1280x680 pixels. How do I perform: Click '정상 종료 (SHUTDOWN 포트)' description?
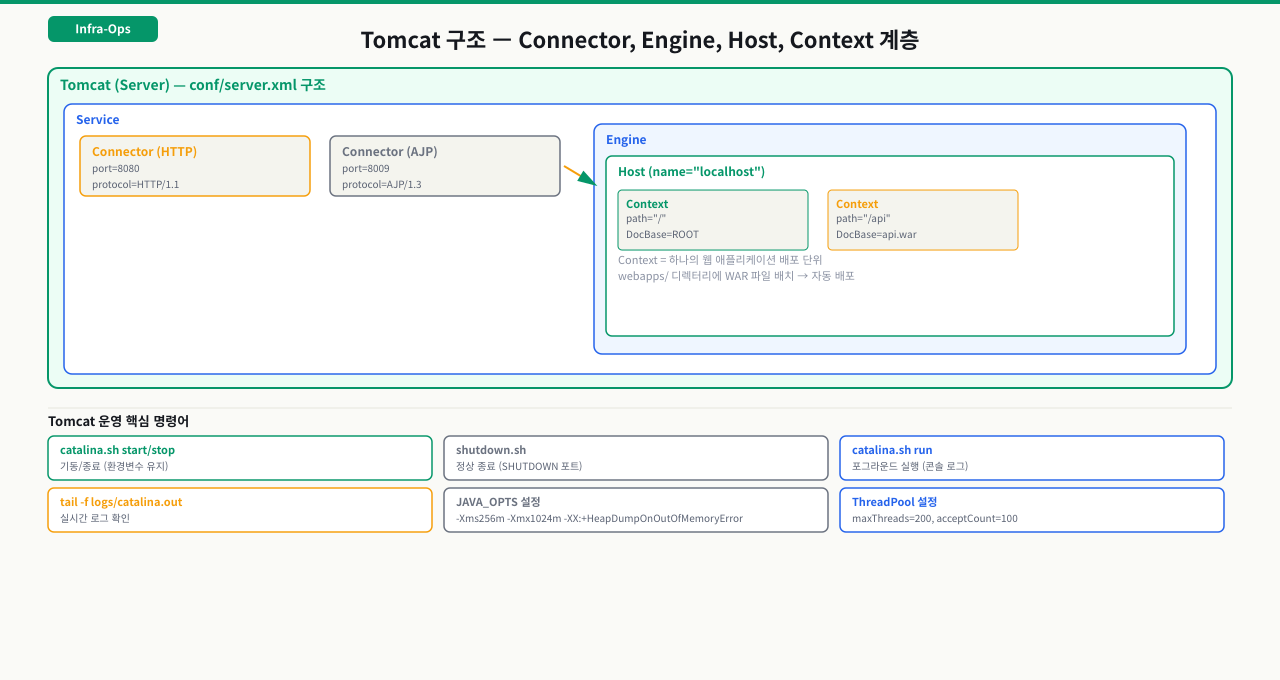coord(519,466)
